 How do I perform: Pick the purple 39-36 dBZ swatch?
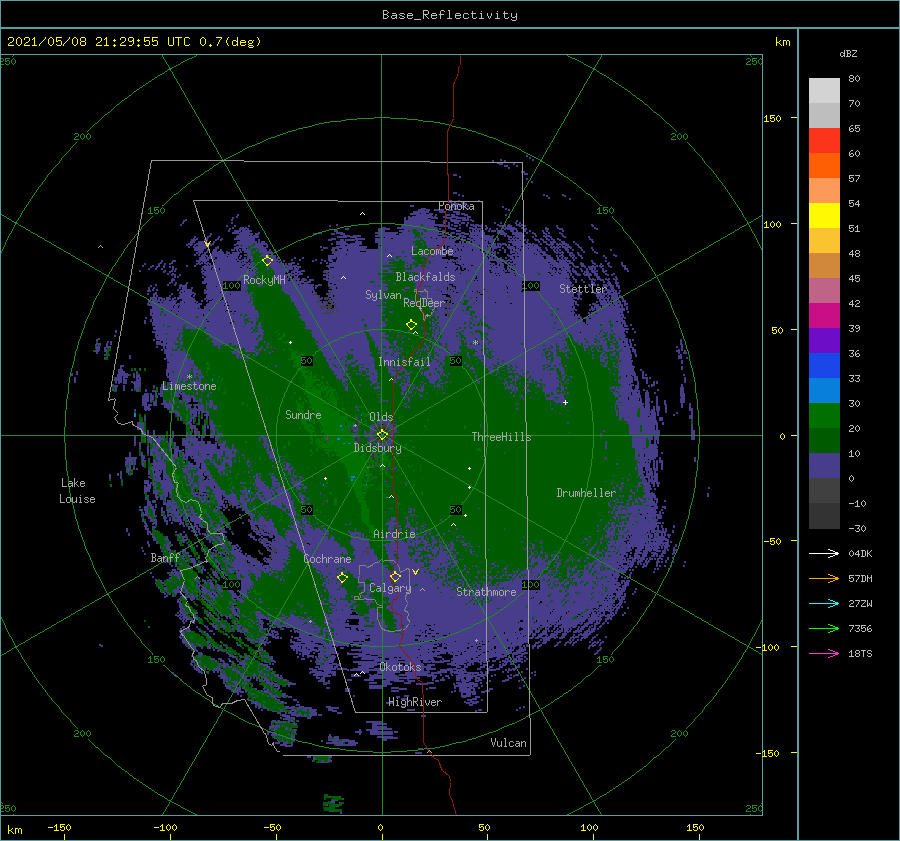click(x=824, y=341)
